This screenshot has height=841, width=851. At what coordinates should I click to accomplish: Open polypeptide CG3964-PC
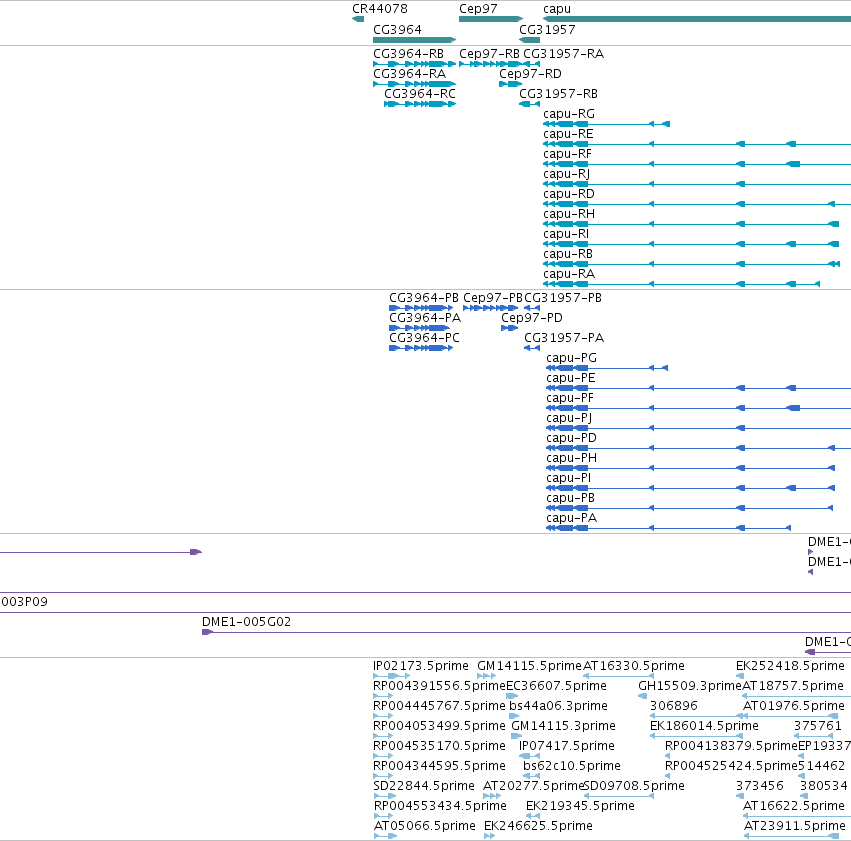click(x=421, y=348)
